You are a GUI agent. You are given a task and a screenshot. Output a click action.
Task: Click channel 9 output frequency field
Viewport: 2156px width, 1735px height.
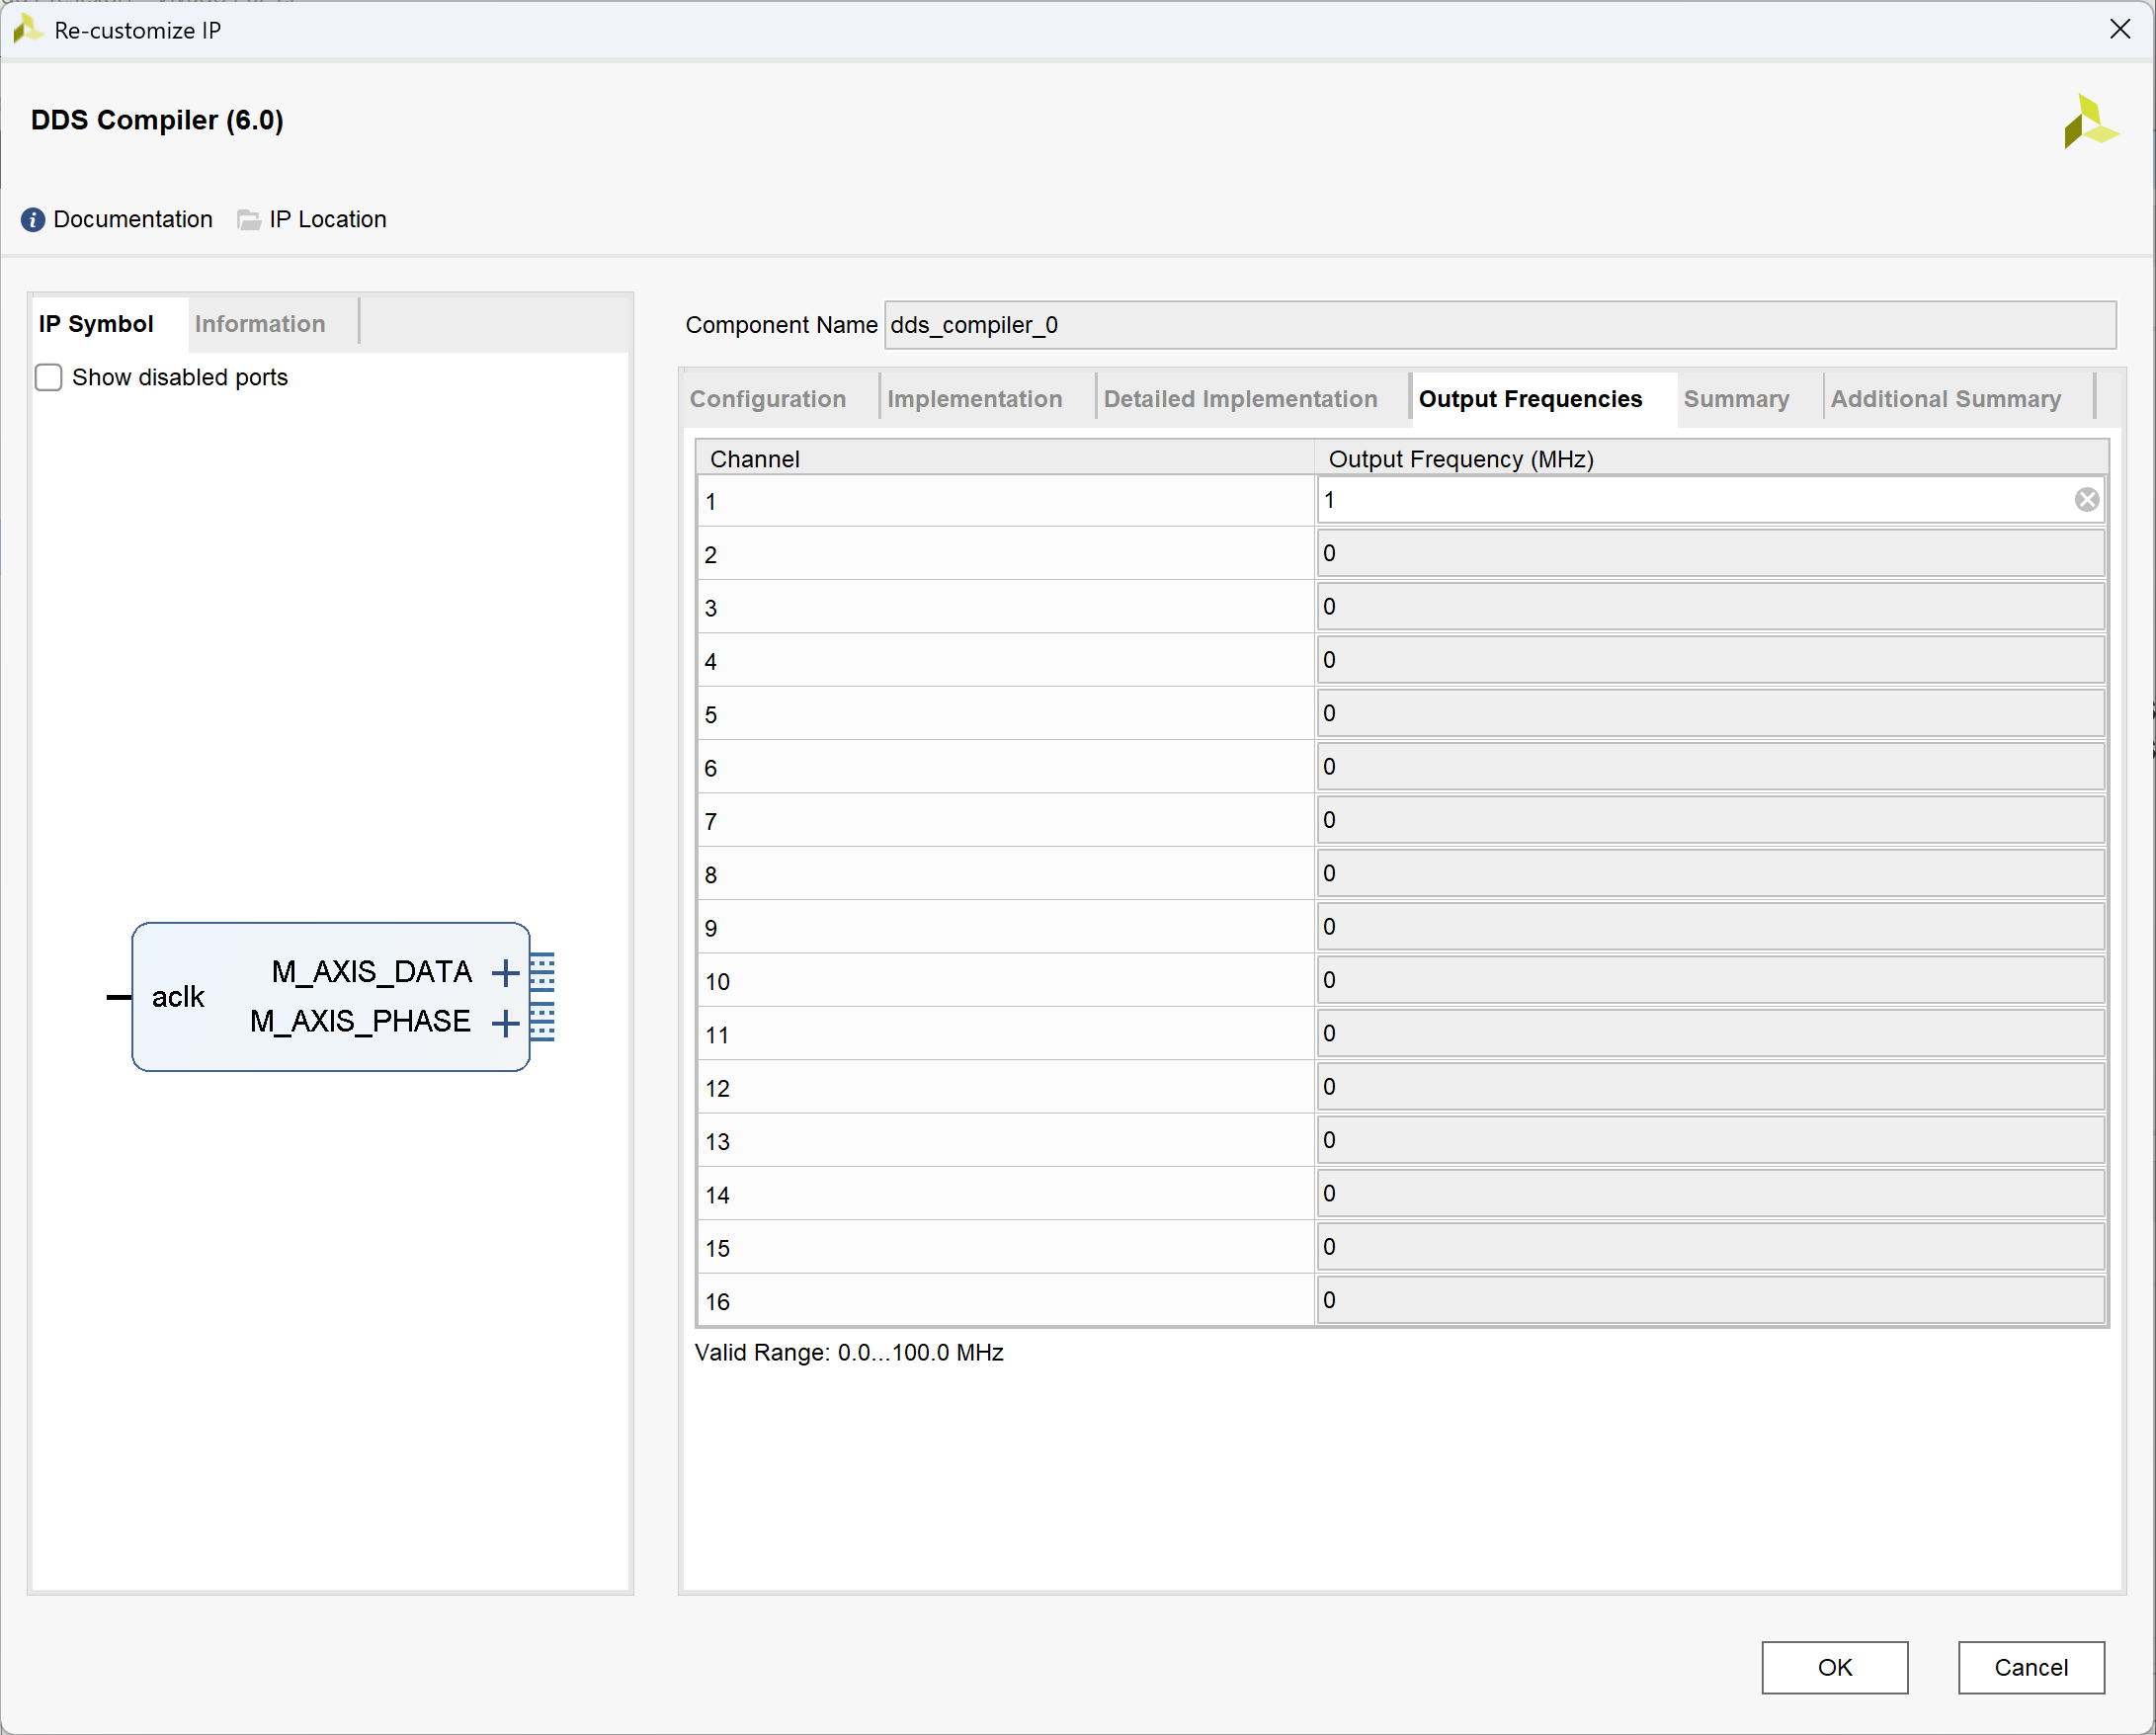click(x=1711, y=927)
